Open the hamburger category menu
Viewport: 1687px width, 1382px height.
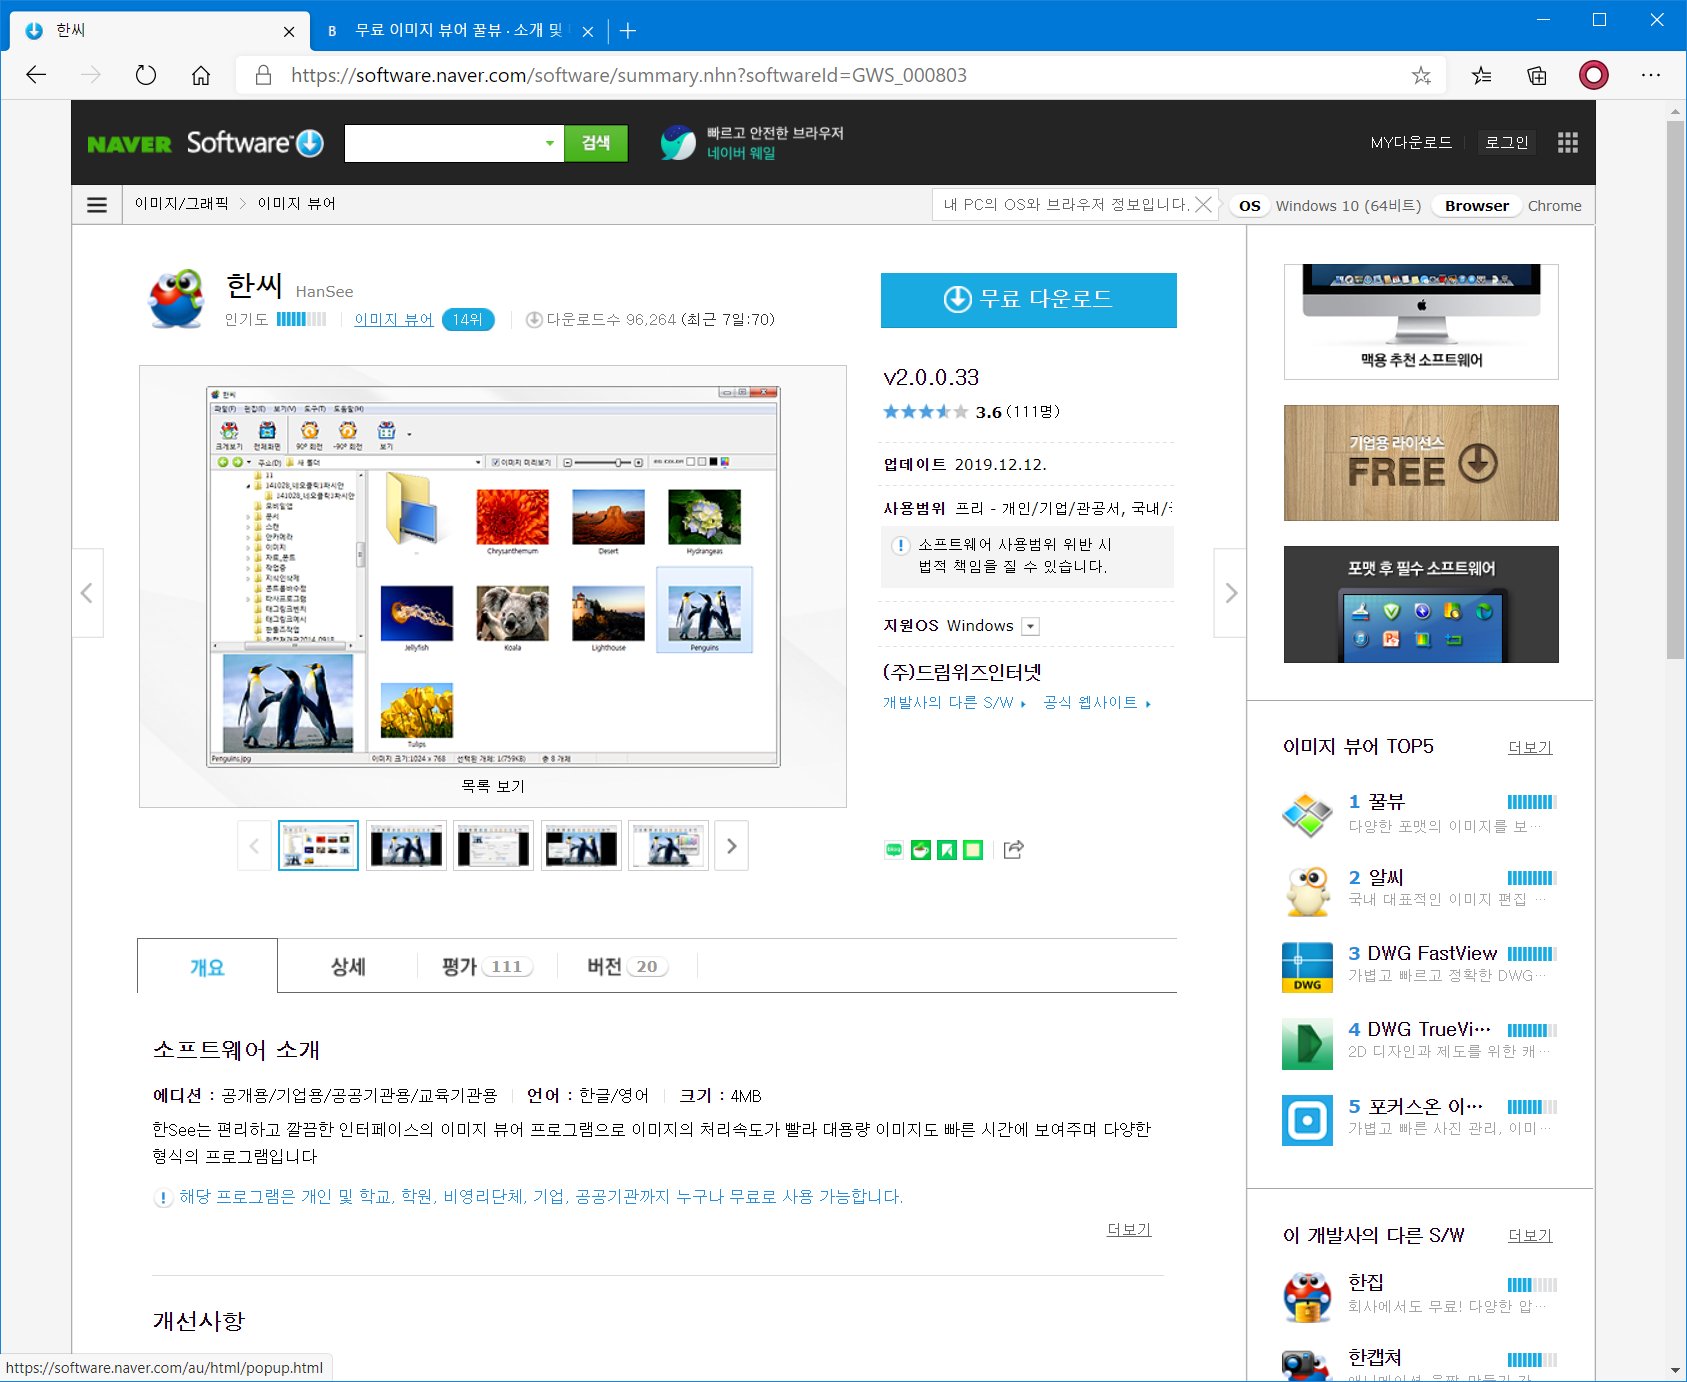[x=97, y=205]
